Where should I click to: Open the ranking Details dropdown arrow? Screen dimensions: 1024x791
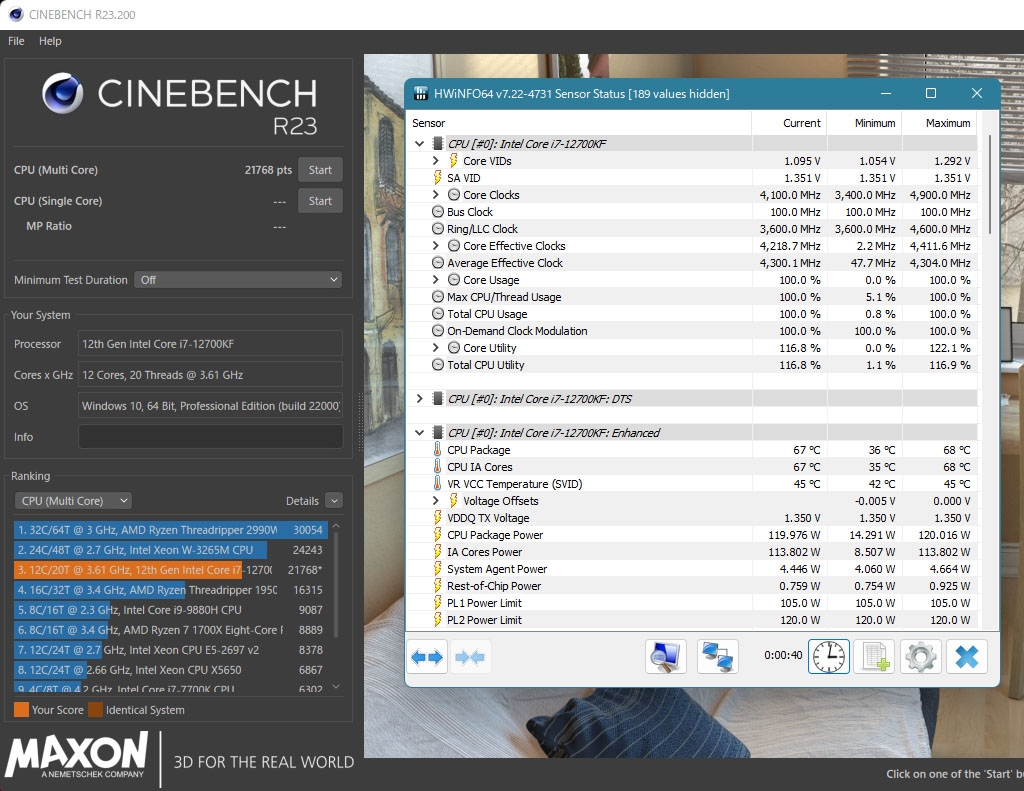tap(334, 501)
